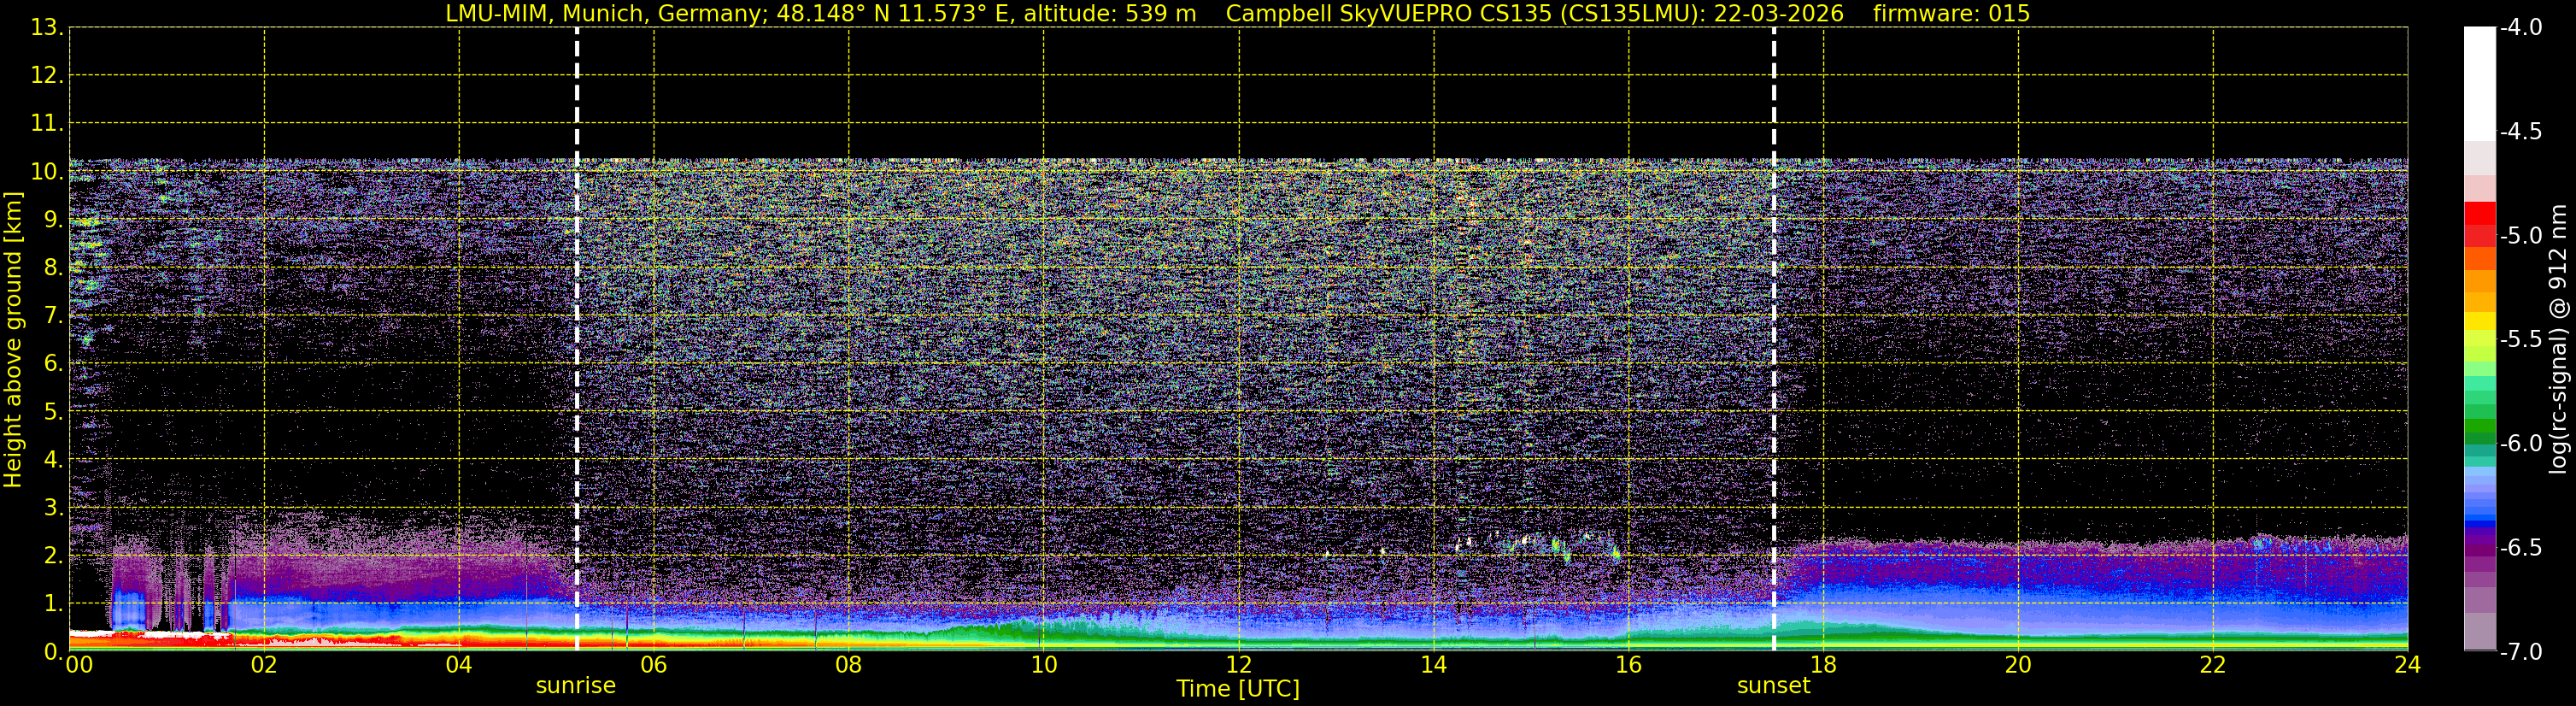Image resolution: width=2576 pixels, height=706 pixels.
Task: Click the colorbar tick label '-5.5'
Action: pyautogui.click(x=2521, y=340)
